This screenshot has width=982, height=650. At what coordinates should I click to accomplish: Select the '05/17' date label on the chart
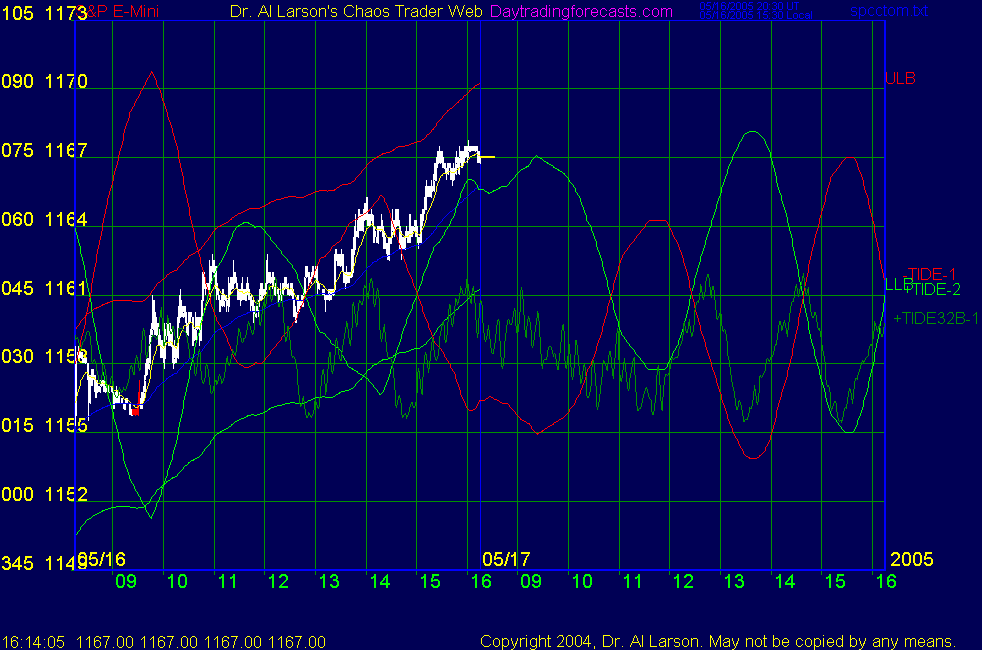tap(506, 559)
